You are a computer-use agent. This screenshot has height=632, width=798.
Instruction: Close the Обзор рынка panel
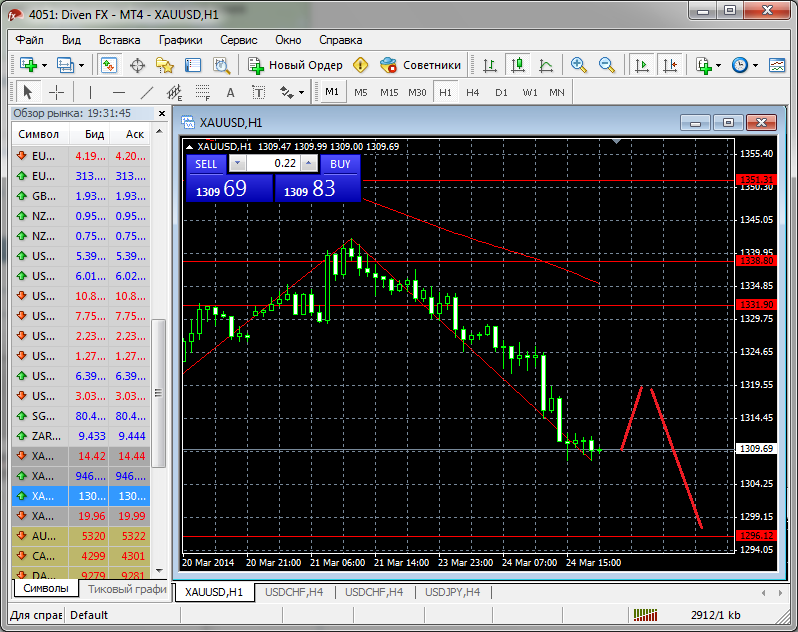162,113
